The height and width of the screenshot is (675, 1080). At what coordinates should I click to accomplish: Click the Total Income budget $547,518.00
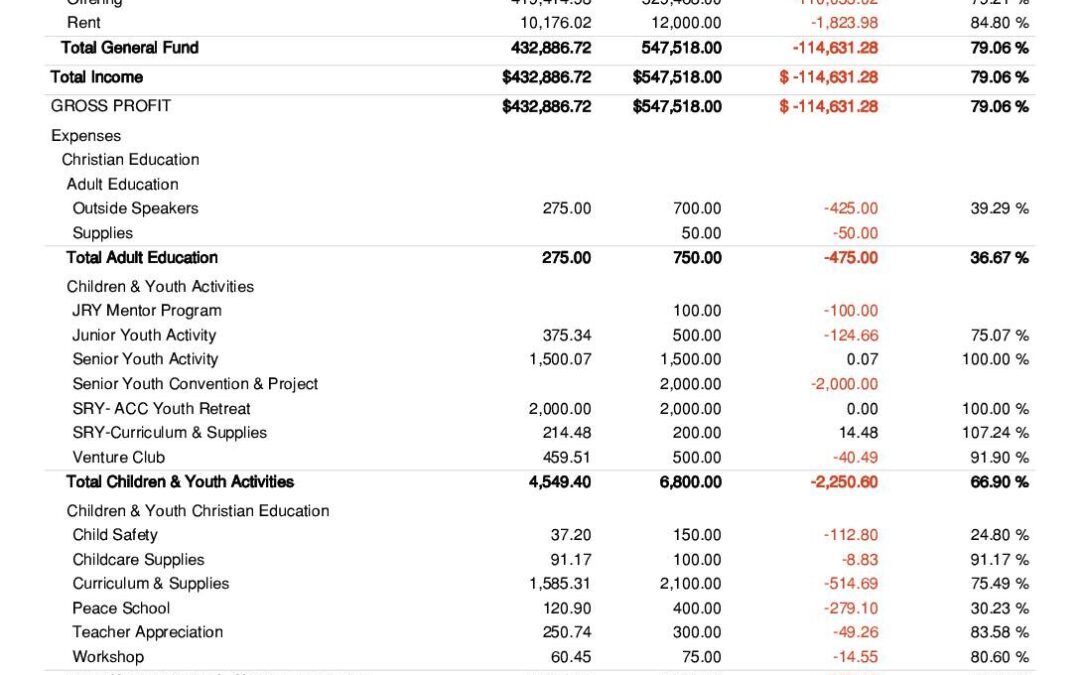click(677, 77)
